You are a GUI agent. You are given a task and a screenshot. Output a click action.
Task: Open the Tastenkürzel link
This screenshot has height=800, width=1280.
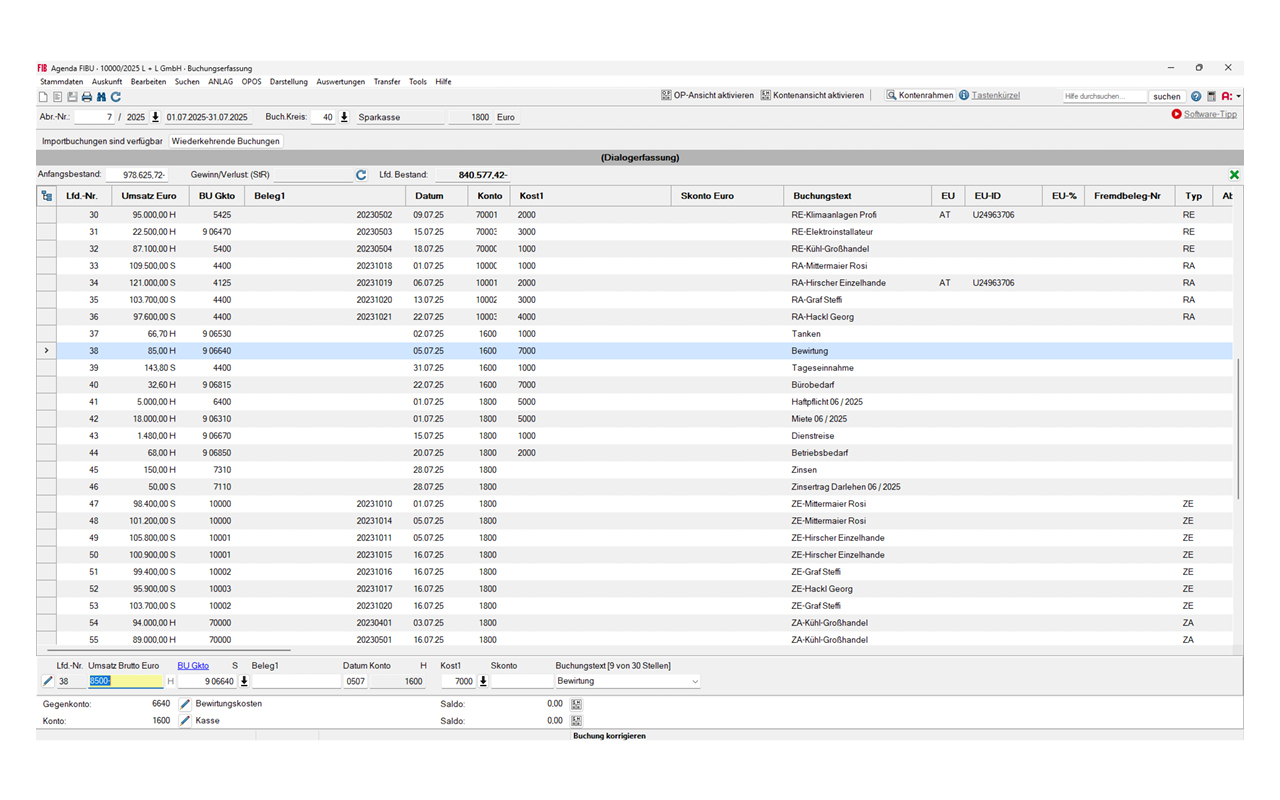[995, 96]
